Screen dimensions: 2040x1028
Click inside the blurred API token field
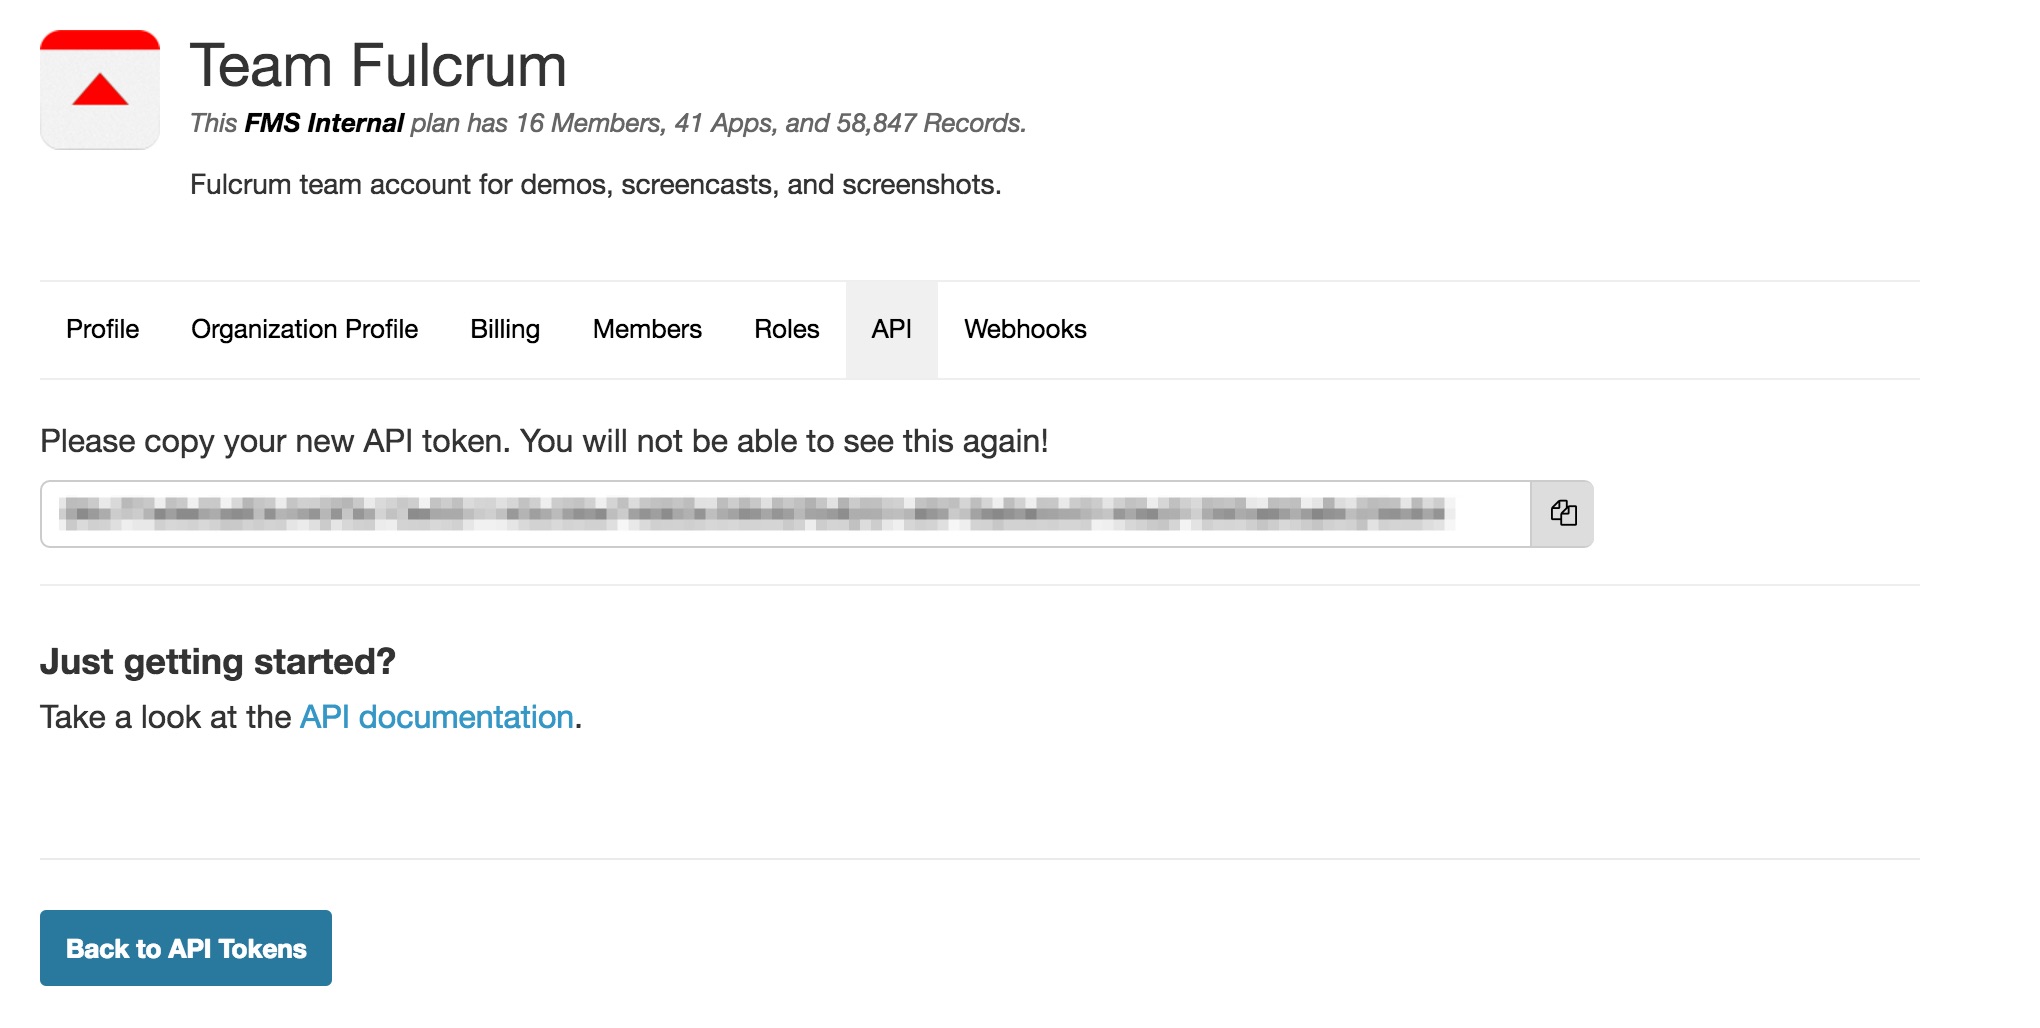pyautogui.click(x=785, y=514)
